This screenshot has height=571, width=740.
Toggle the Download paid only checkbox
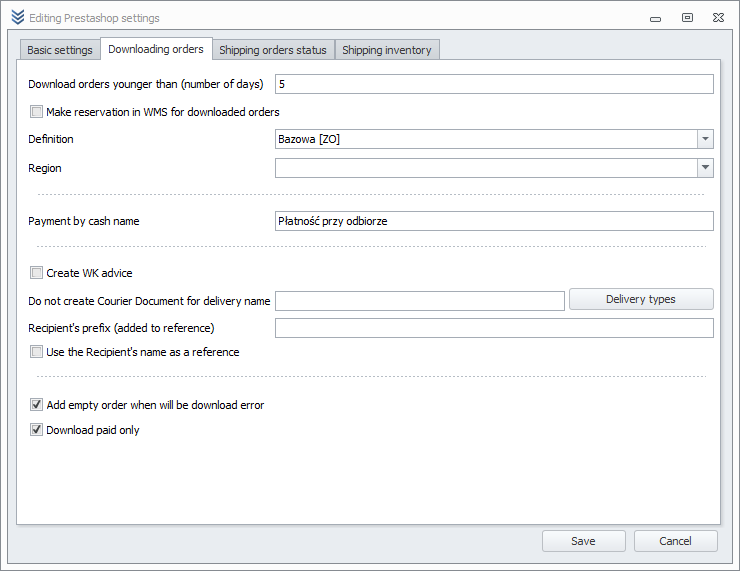pyautogui.click(x=36, y=430)
